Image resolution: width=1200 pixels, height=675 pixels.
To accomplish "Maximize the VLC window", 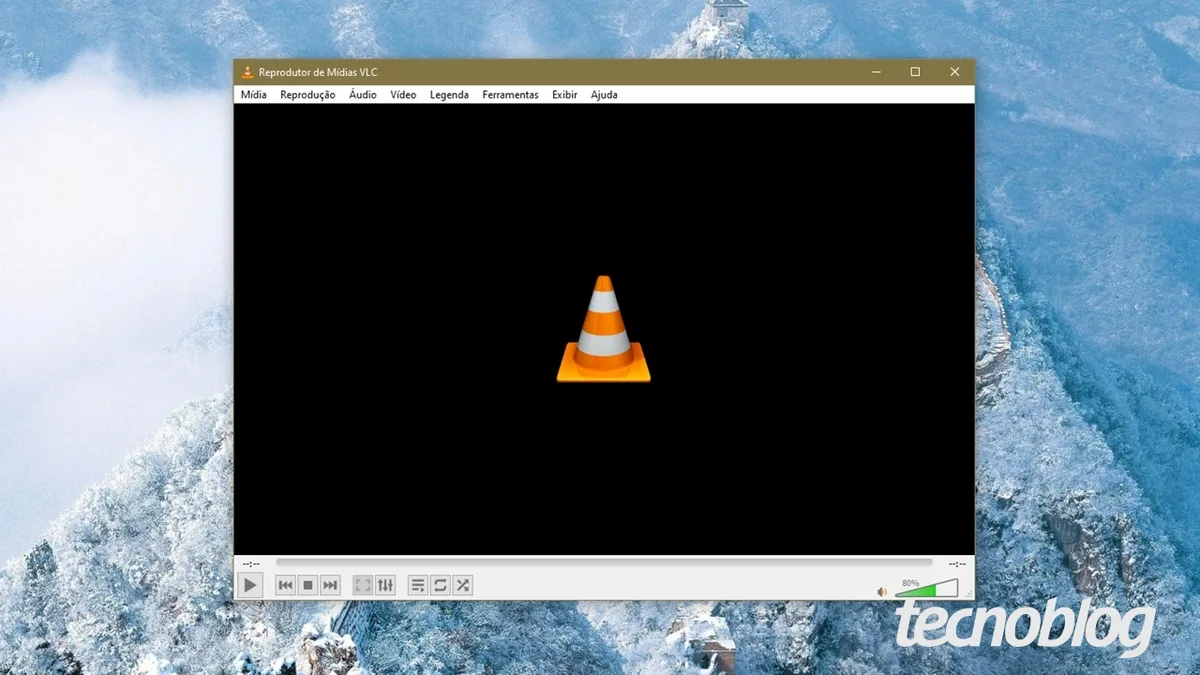I will [x=915, y=72].
